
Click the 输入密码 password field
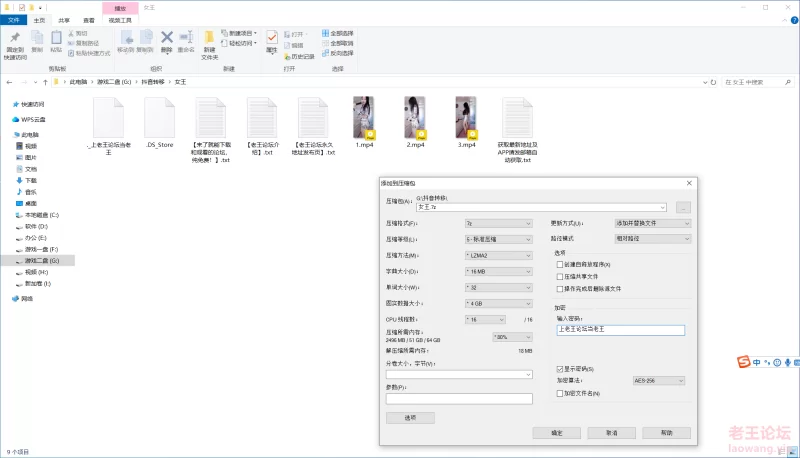[620, 330]
